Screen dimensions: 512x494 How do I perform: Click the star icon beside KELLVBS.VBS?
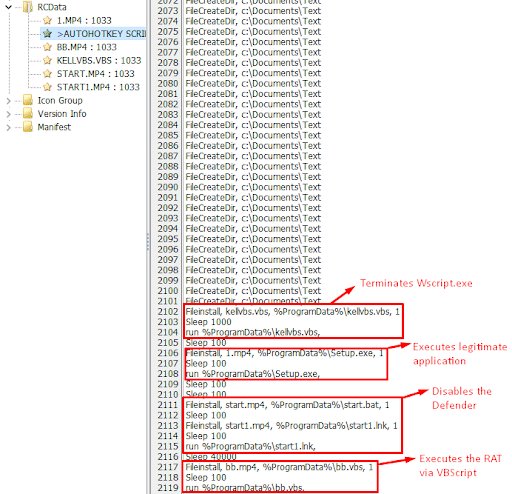pyautogui.click(x=48, y=60)
